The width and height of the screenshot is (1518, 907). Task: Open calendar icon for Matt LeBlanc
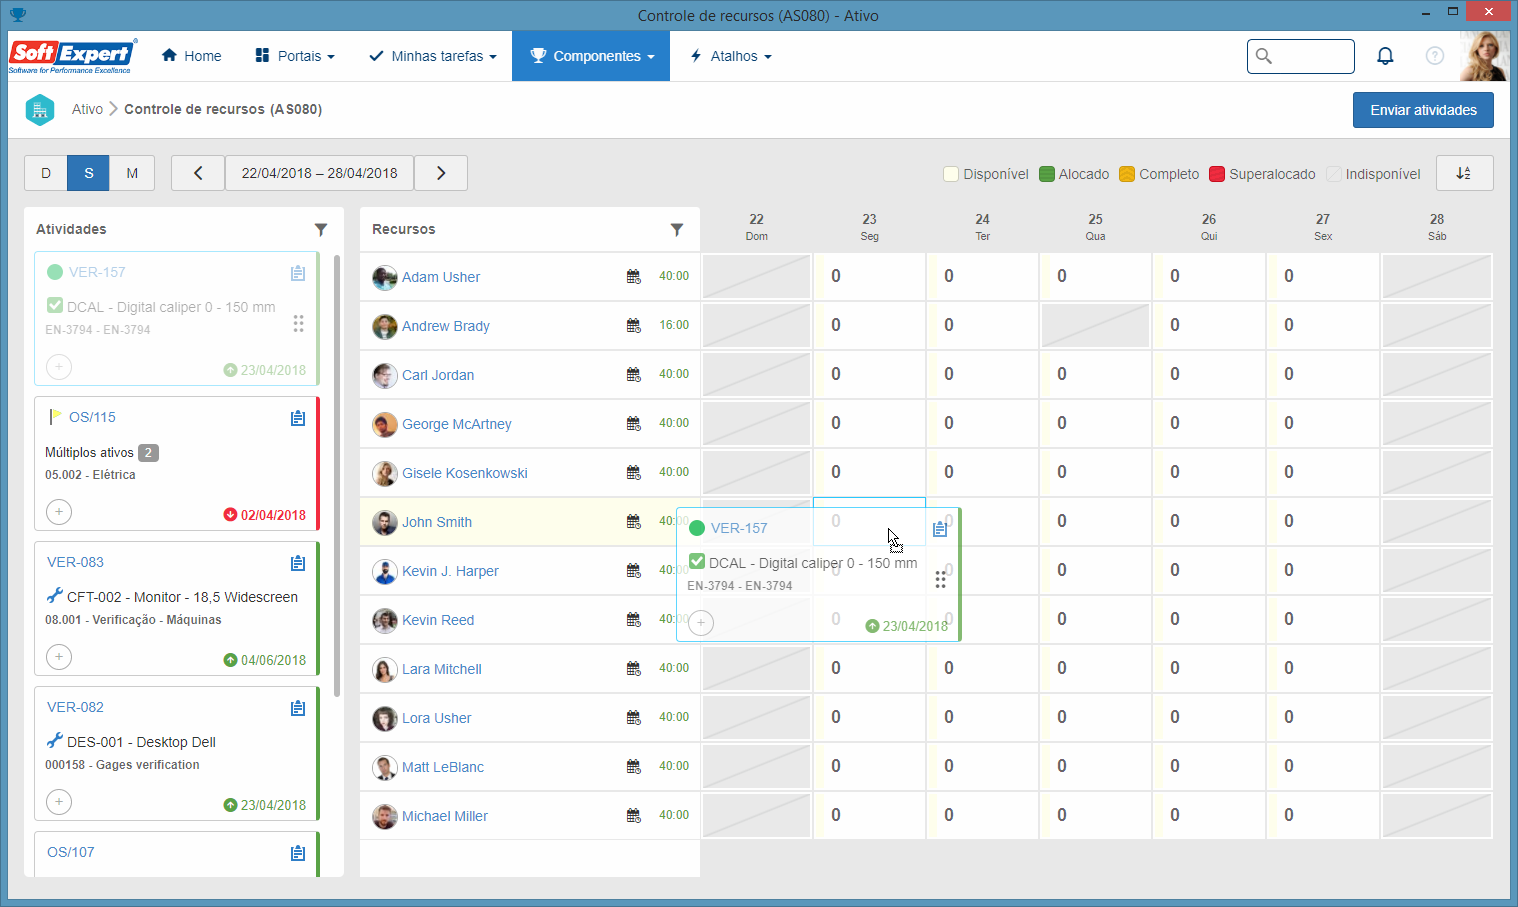tap(634, 767)
